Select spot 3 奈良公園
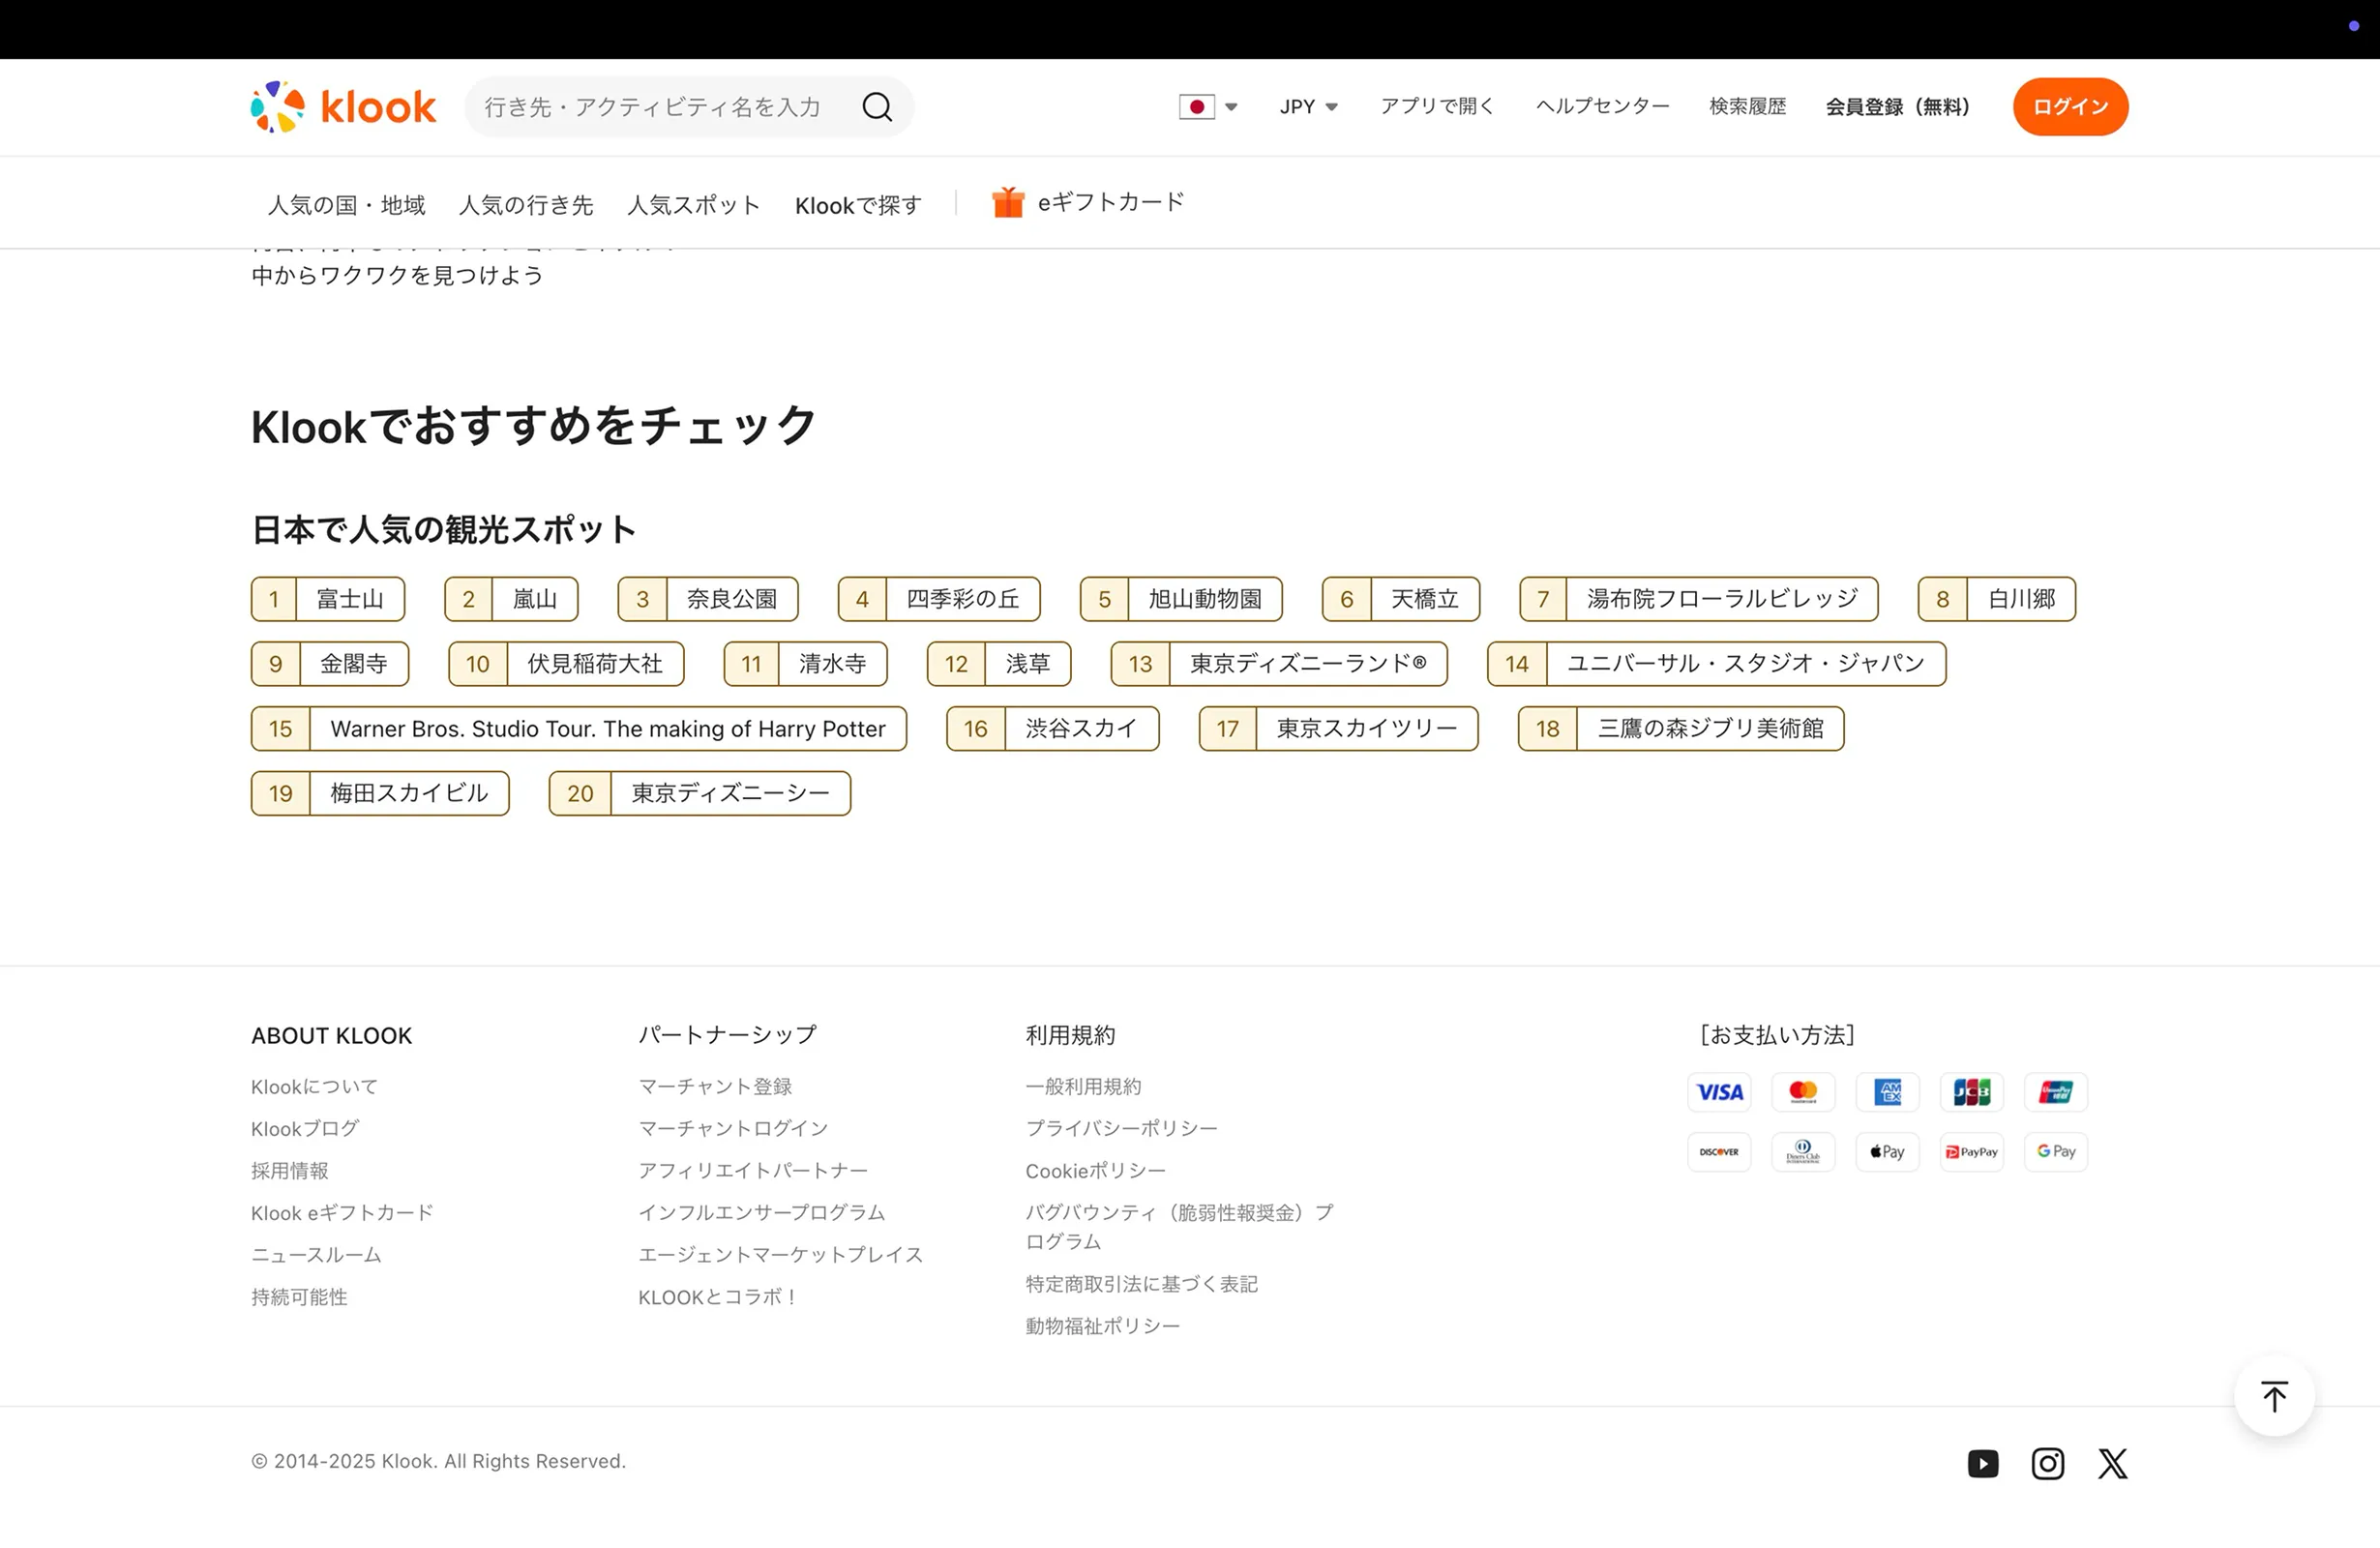The width and height of the screenshot is (2380, 1548). (x=708, y=599)
